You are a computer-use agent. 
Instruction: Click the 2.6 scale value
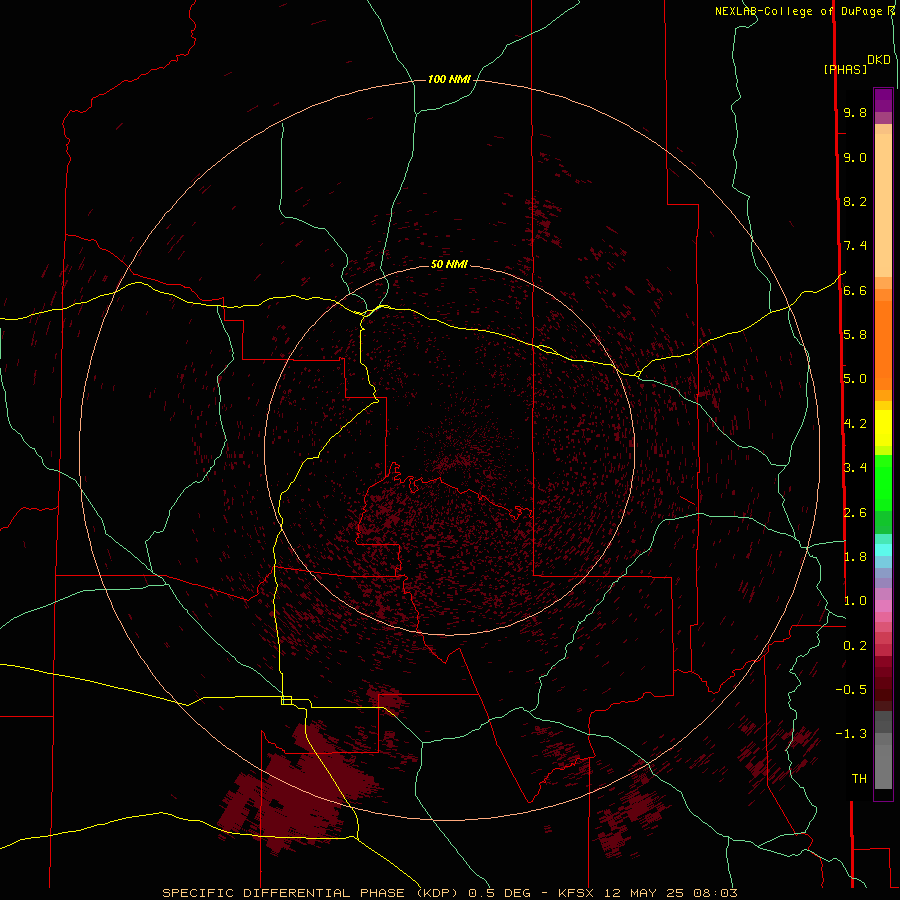(855, 513)
